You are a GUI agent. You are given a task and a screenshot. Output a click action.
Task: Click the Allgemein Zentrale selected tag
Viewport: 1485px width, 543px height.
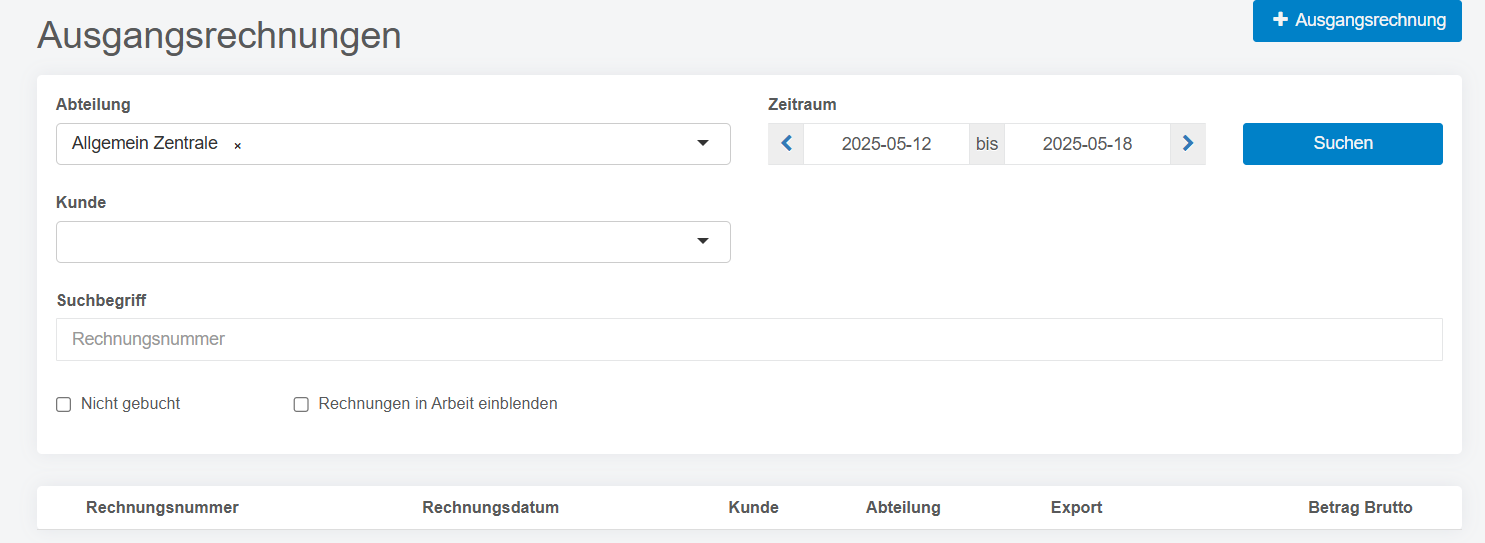(145, 144)
